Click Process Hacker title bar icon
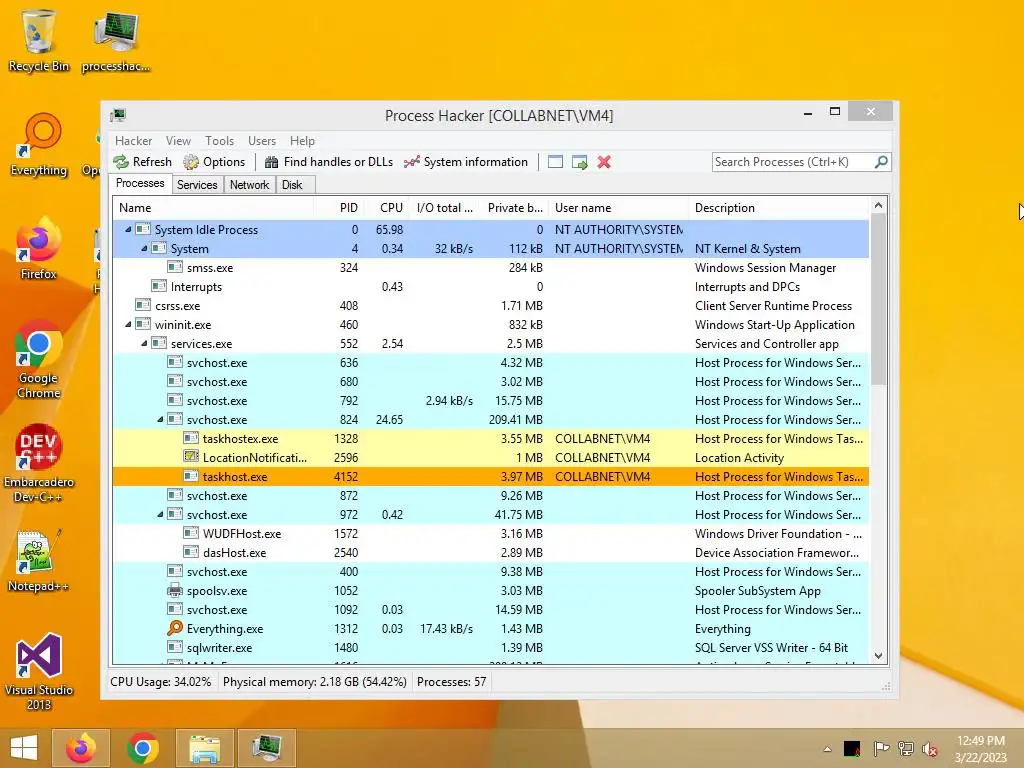The width and height of the screenshot is (1024, 768). pyautogui.click(x=119, y=115)
